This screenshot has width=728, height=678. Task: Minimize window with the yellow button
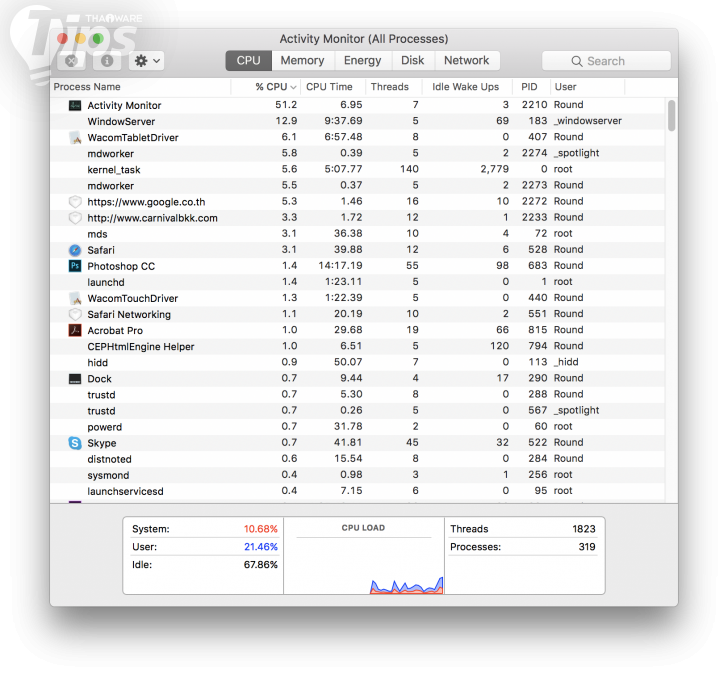[80, 39]
